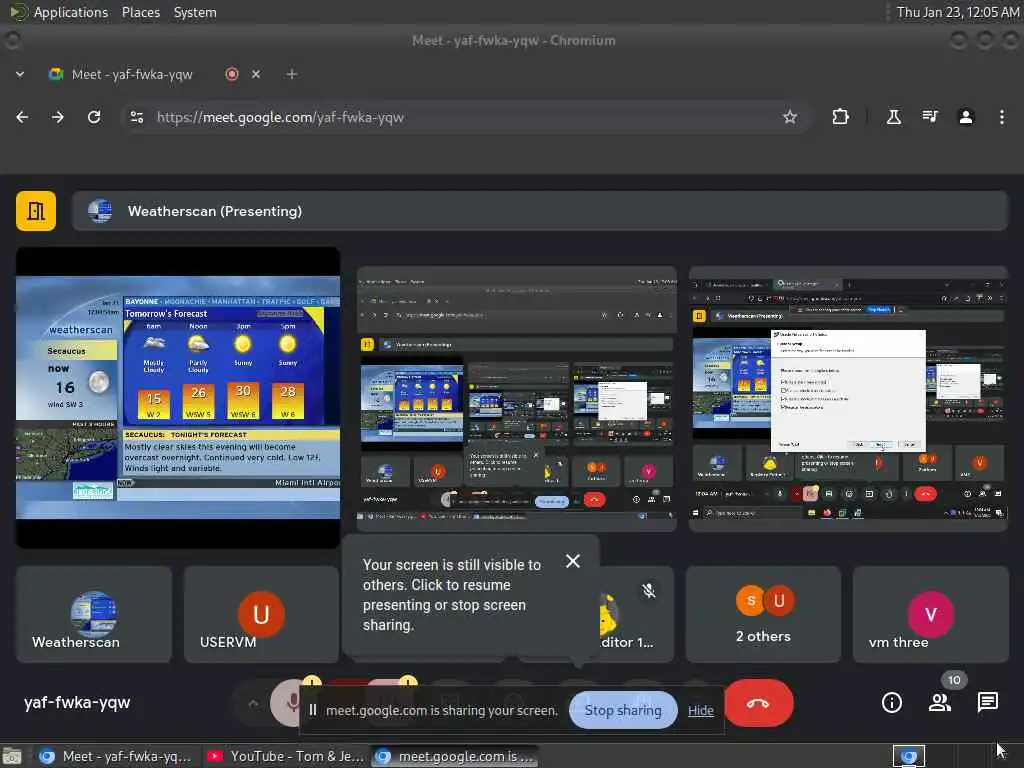Click the Stop sharing button
The width and height of the screenshot is (1024, 768).
[x=623, y=711]
